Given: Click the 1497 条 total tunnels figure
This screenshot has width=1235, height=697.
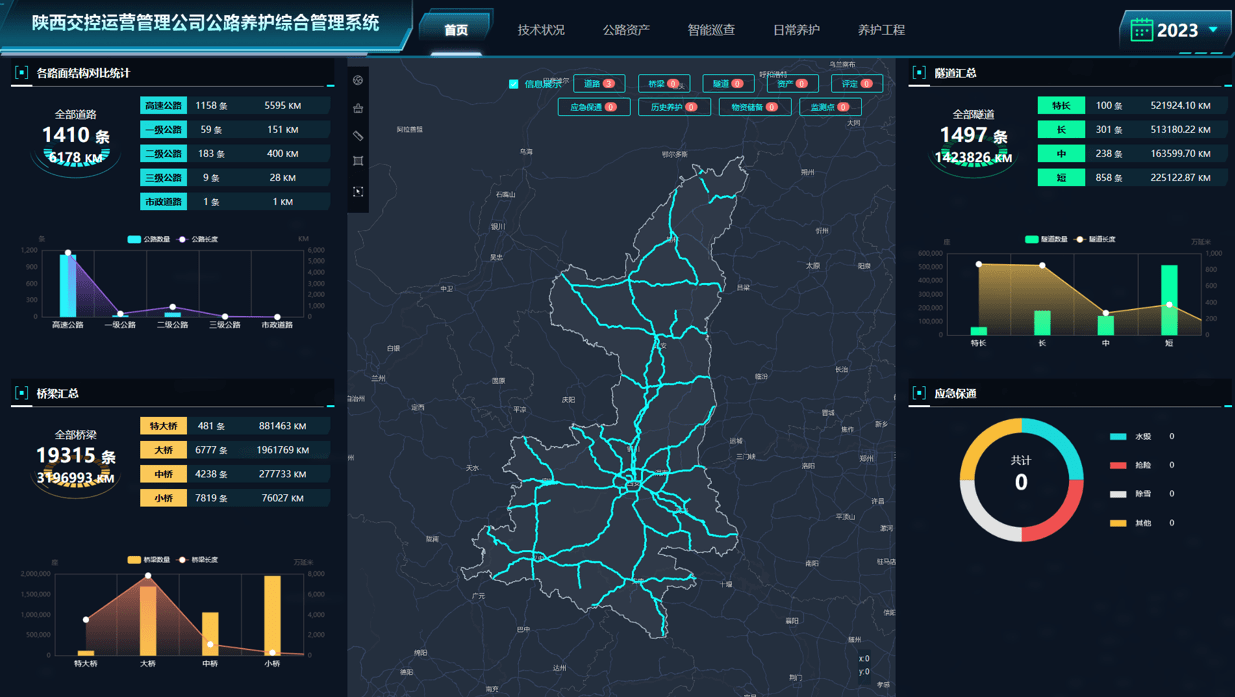Looking at the screenshot, I should (973, 135).
